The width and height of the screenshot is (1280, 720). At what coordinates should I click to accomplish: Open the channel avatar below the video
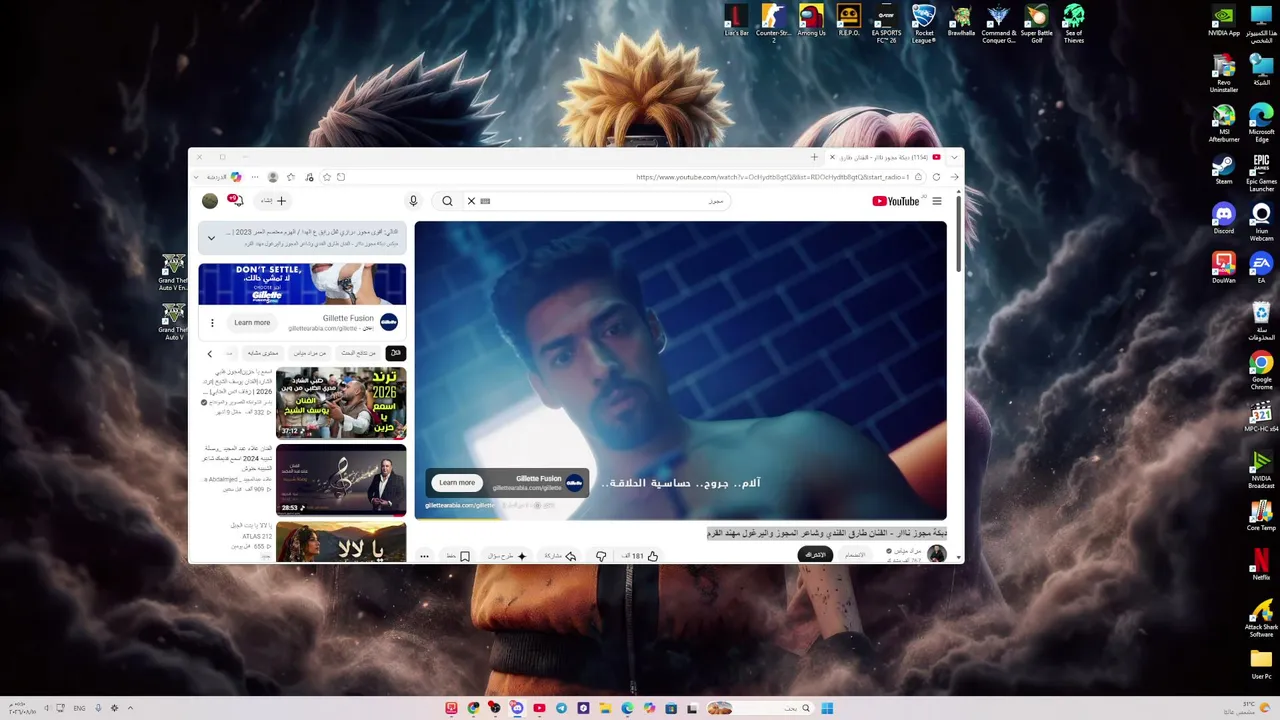point(937,554)
